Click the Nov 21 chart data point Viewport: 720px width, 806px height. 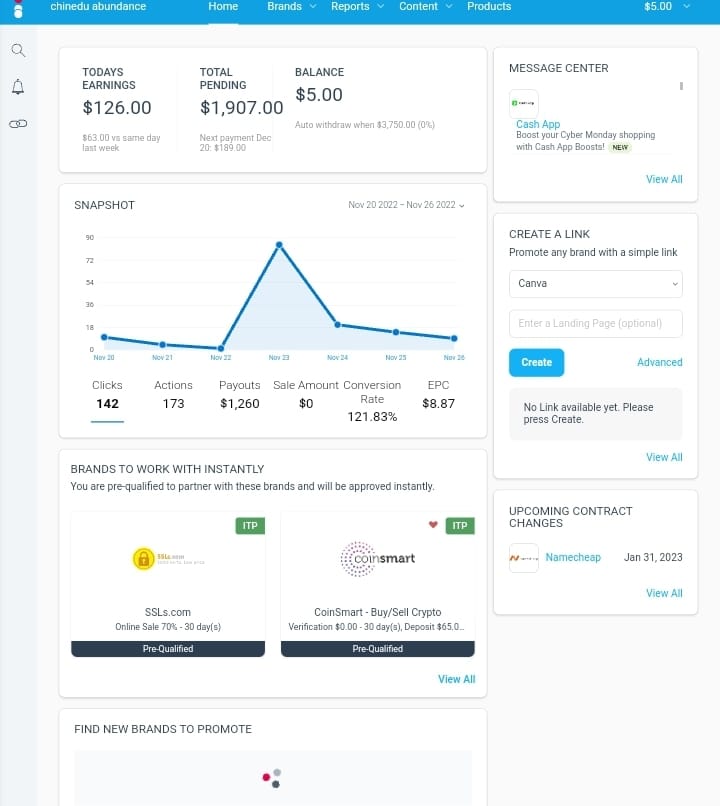click(162, 344)
